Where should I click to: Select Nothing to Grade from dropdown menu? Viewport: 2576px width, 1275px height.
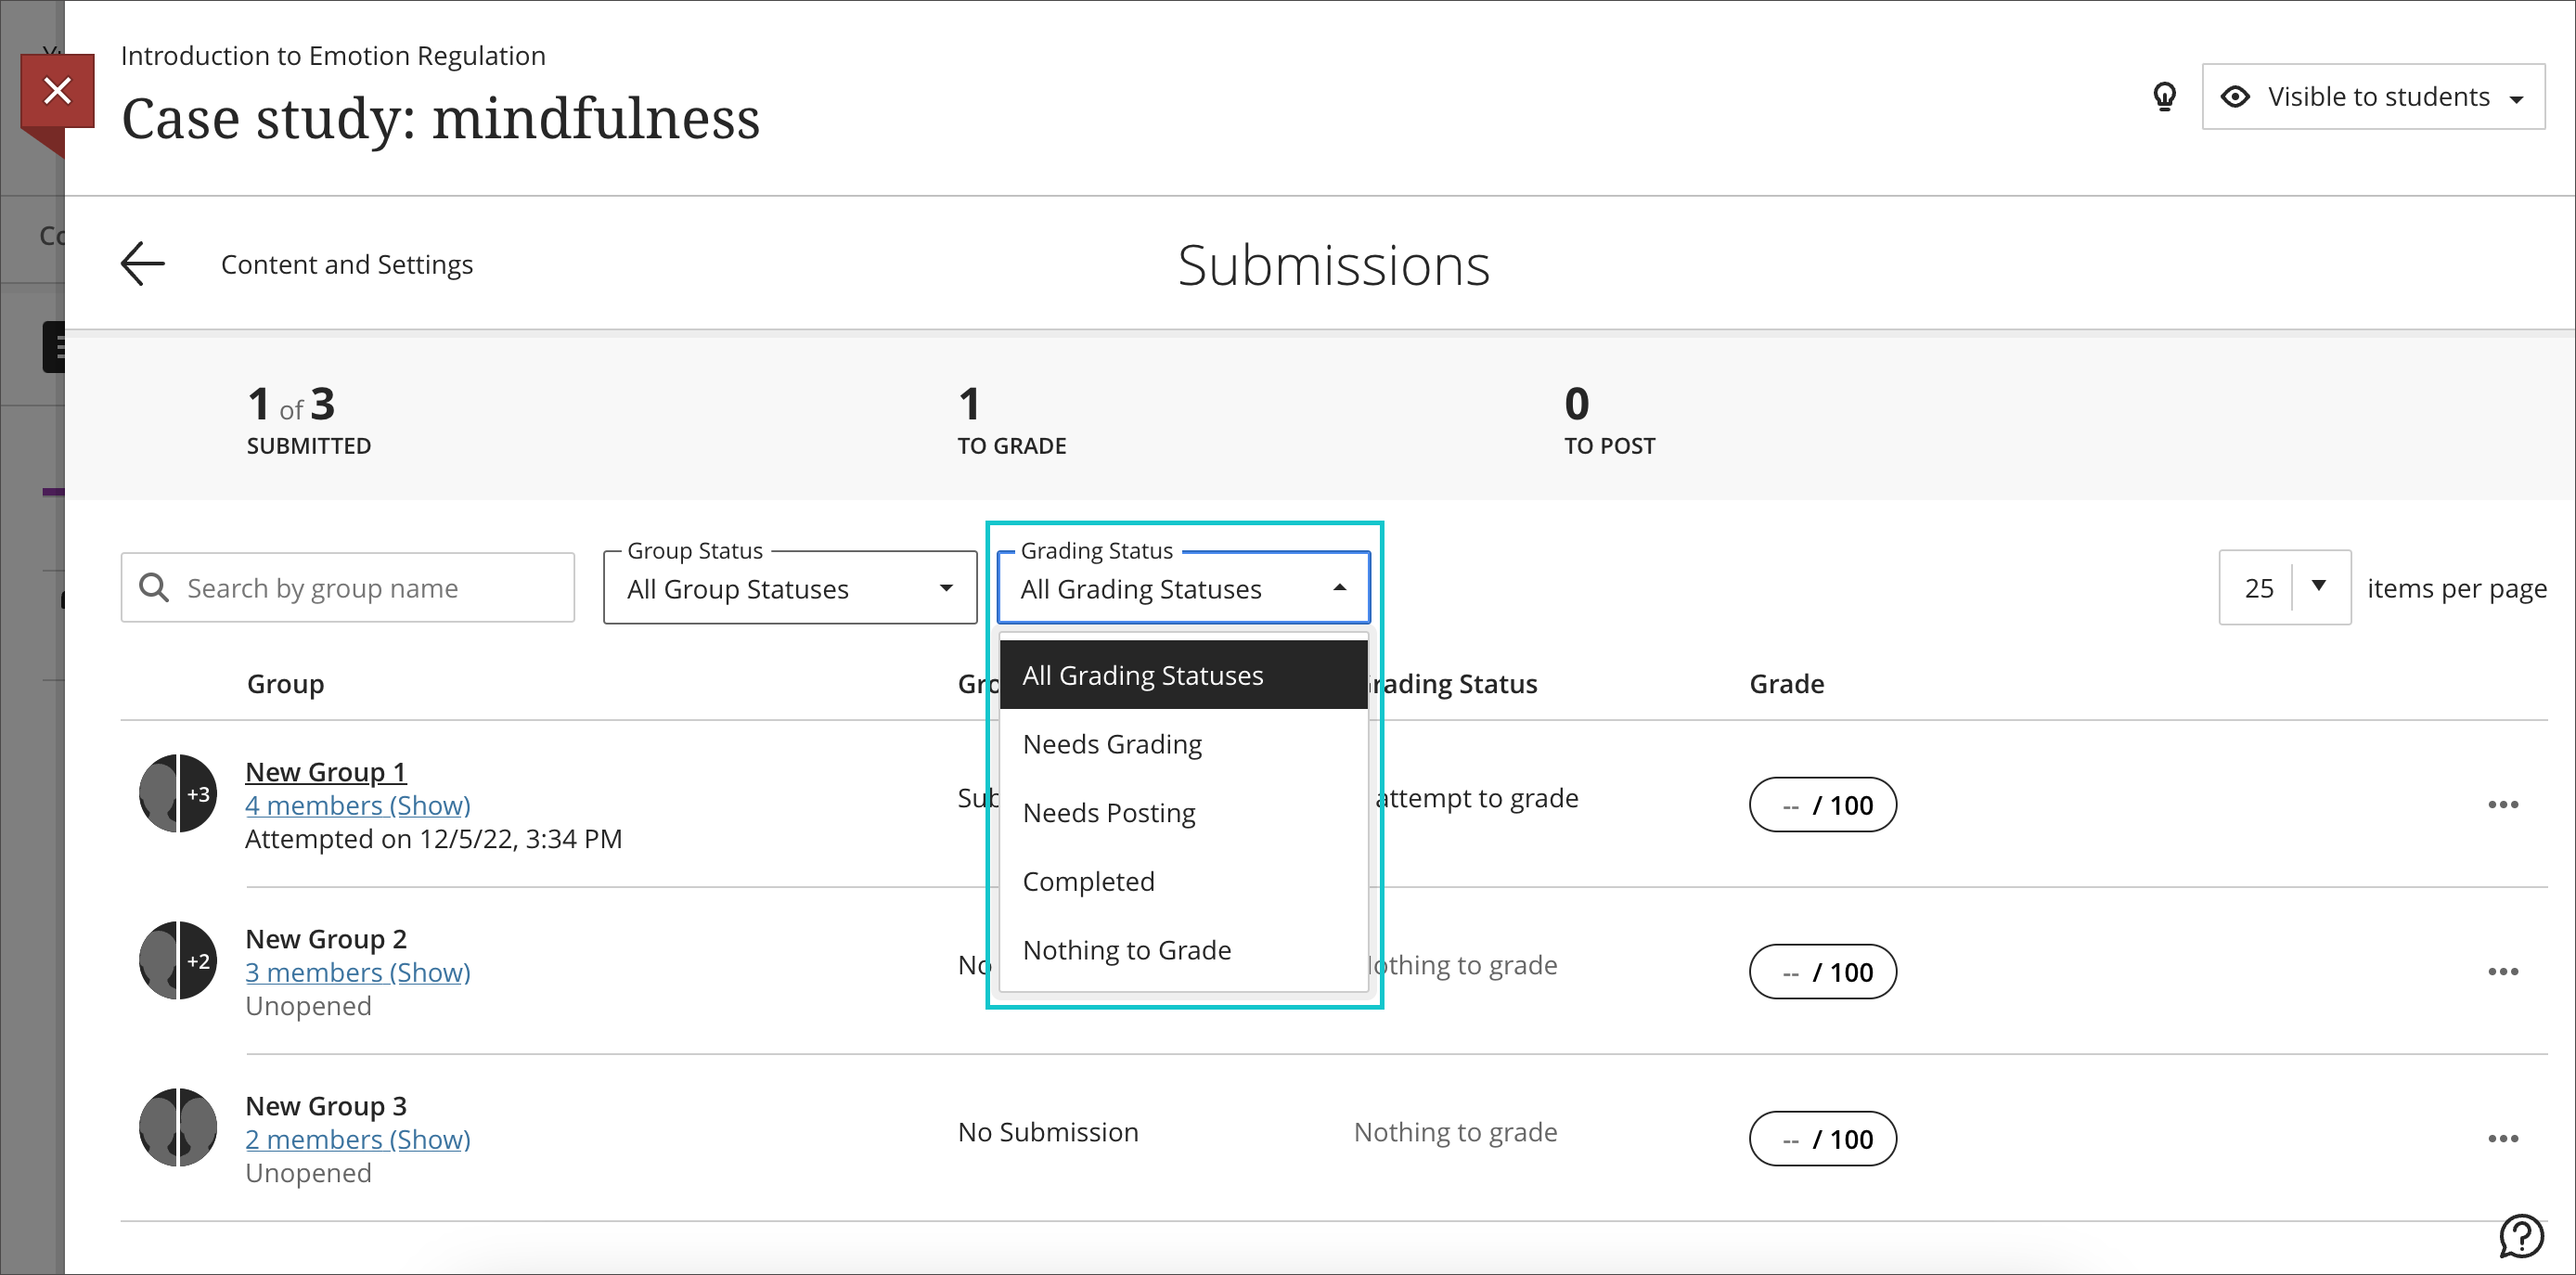click(x=1126, y=949)
